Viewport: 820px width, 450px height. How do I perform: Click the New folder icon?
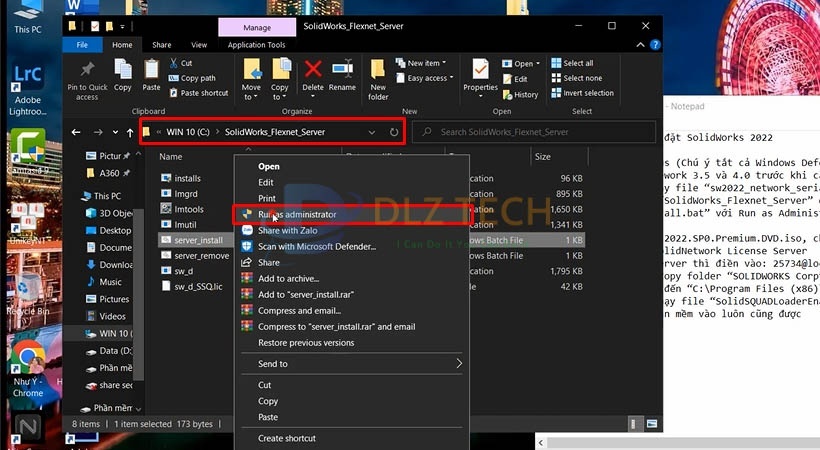pyautogui.click(x=378, y=78)
